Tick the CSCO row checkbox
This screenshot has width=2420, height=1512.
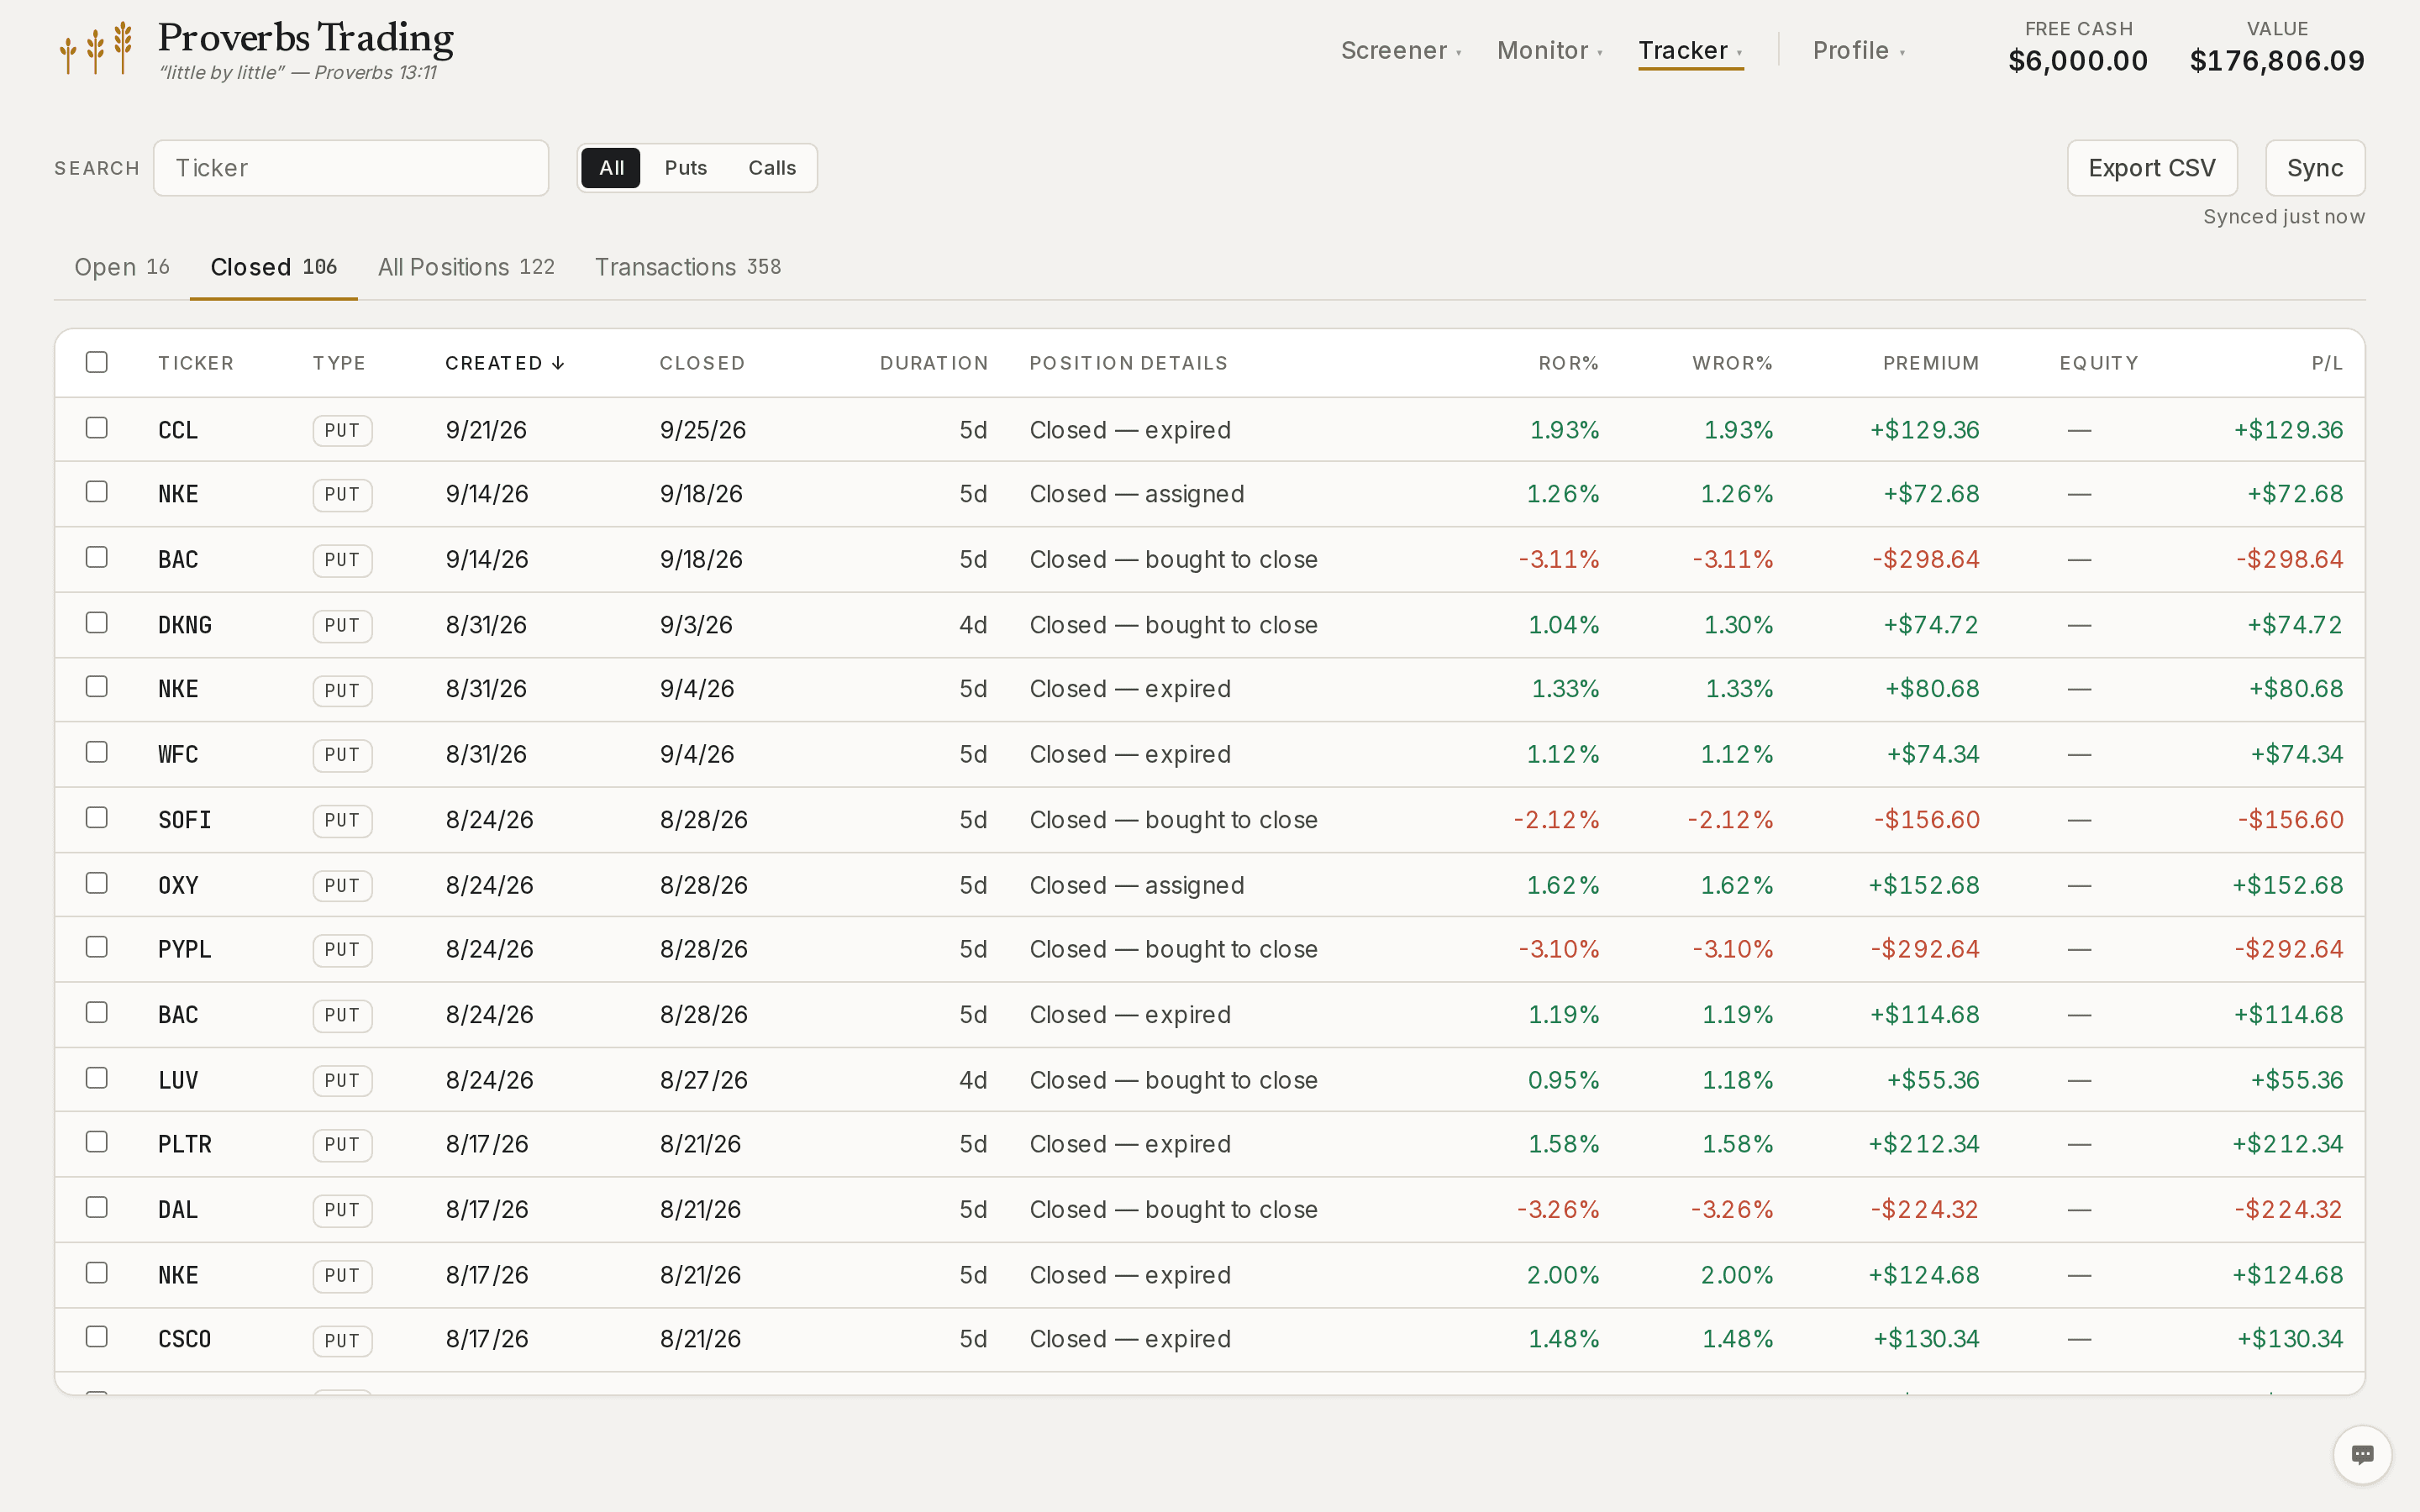tap(97, 1337)
